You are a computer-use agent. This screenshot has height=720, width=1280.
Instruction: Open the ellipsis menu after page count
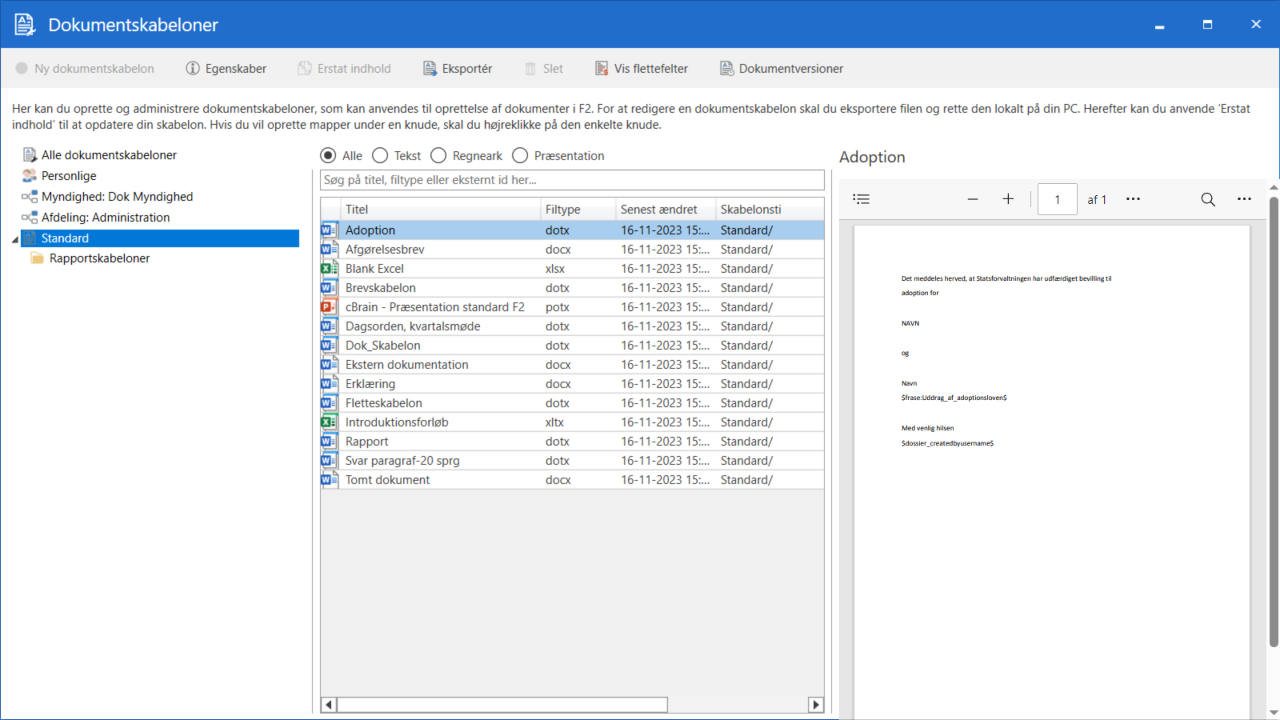click(x=1133, y=199)
